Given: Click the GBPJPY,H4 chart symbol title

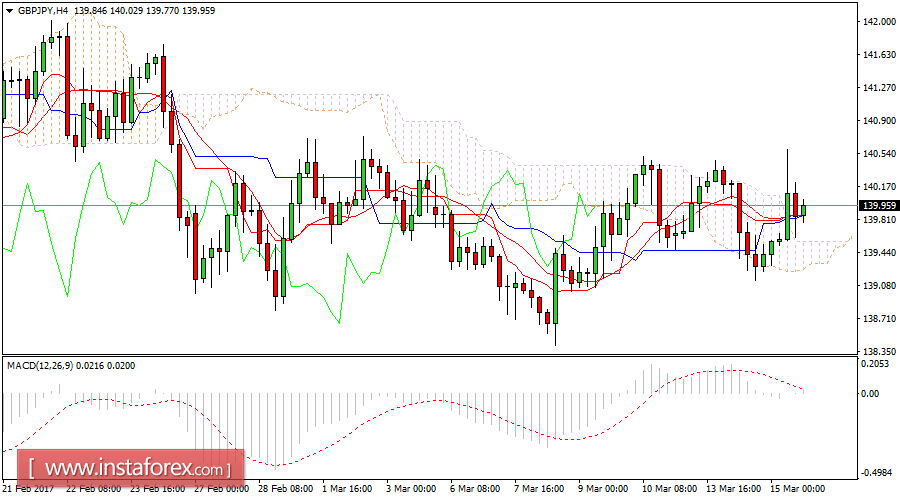Looking at the screenshot, I should [43, 11].
